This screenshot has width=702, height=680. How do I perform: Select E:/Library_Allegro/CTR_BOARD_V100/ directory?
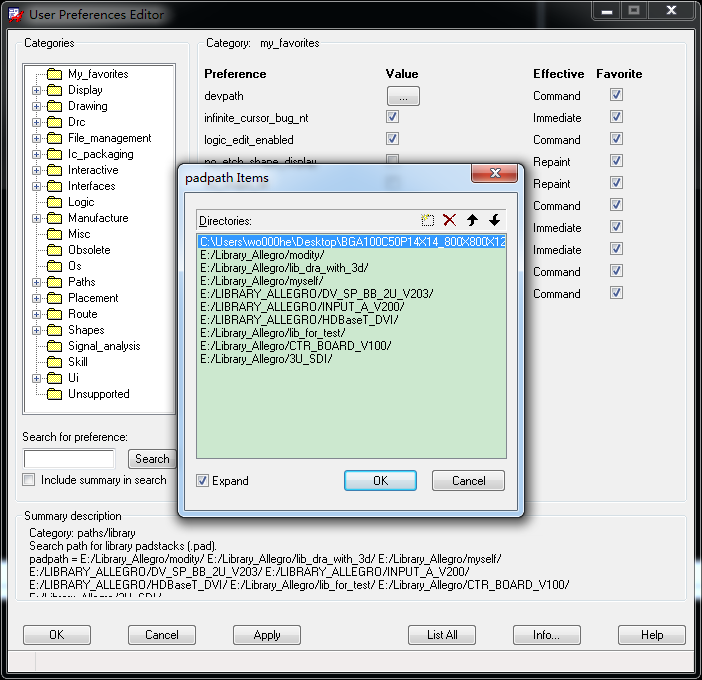pos(351,346)
